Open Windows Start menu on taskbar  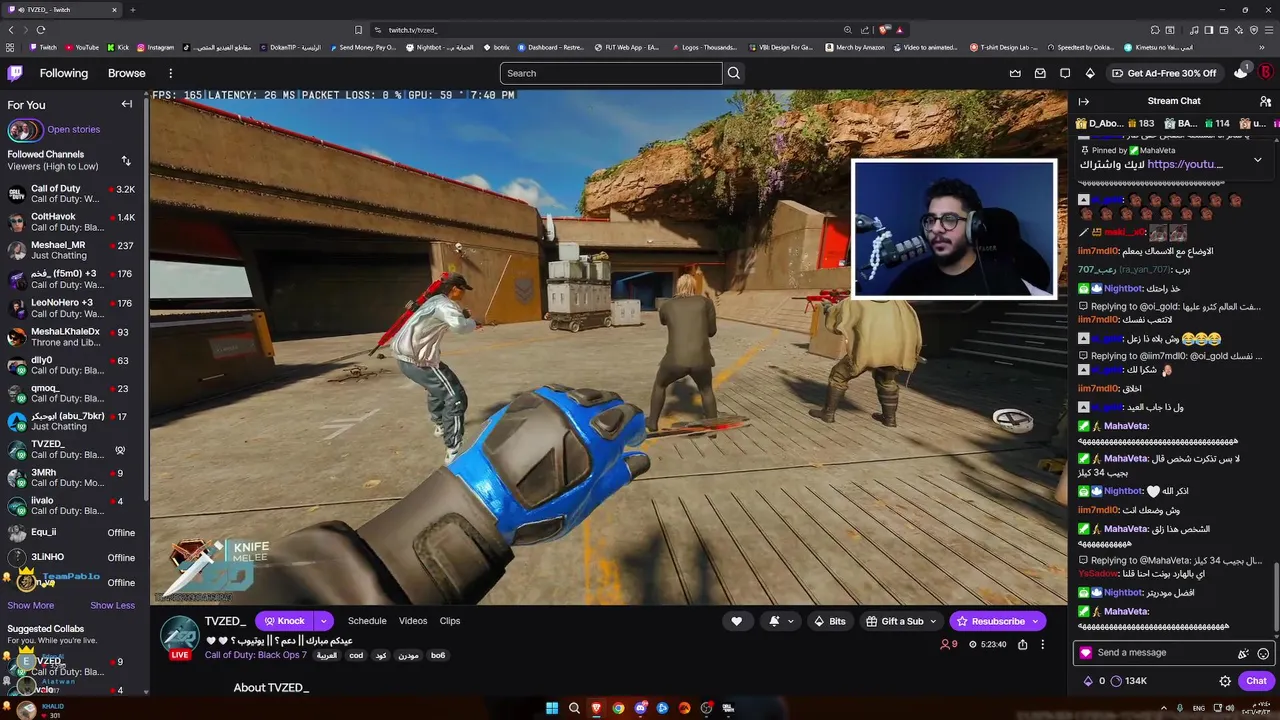[x=551, y=708]
